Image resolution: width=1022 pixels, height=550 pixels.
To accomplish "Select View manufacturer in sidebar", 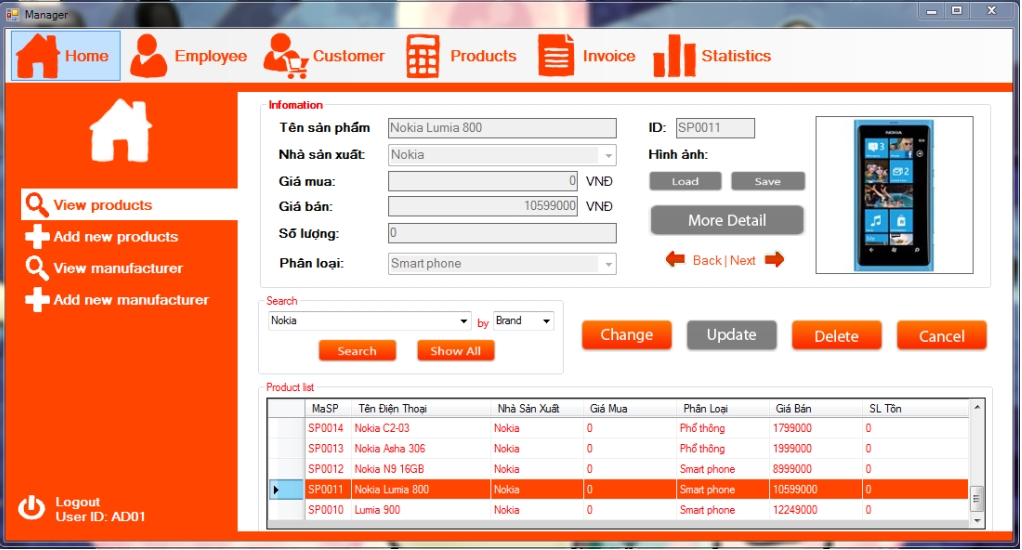I will pyautogui.click(x=118, y=268).
